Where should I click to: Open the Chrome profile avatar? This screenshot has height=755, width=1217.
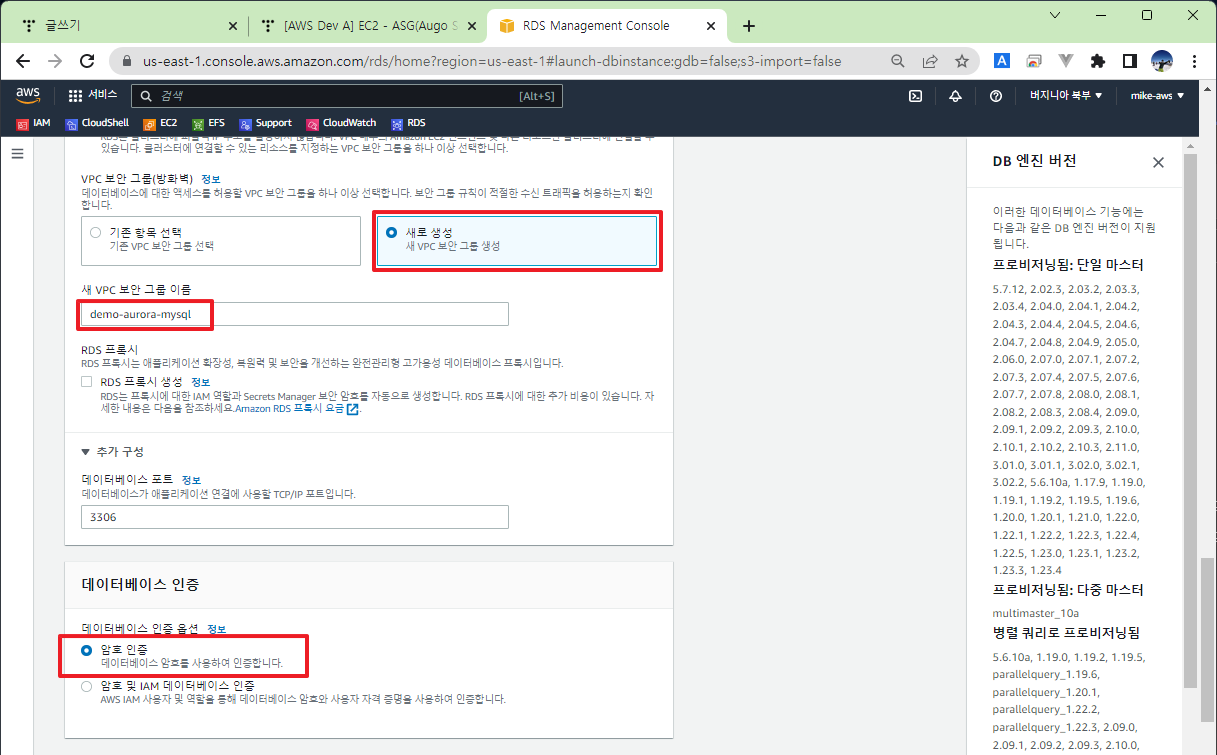tap(1161, 61)
